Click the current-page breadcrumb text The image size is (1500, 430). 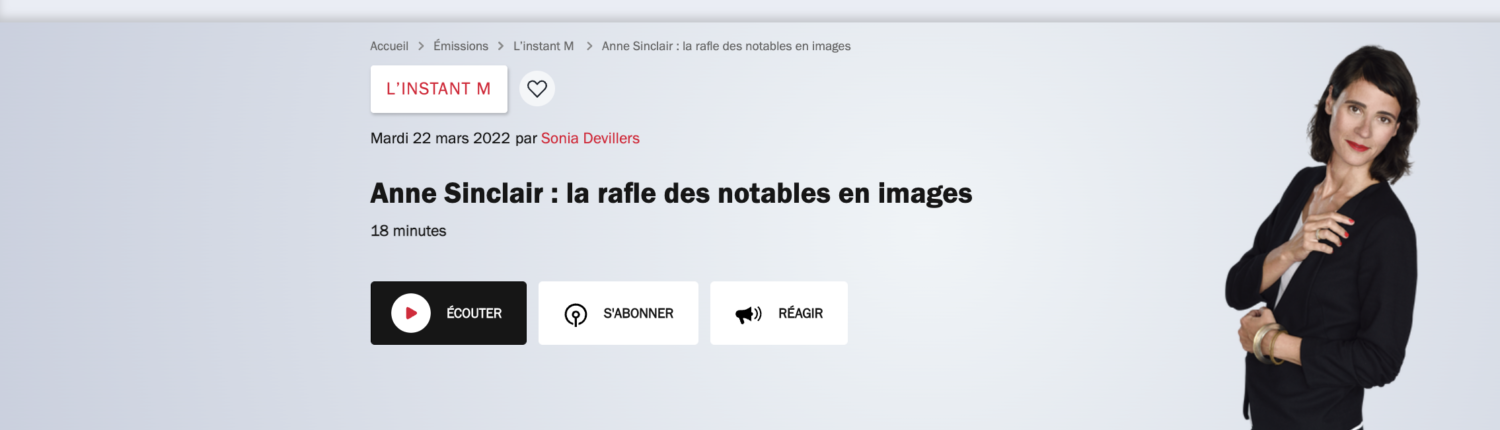(x=726, y=46)
